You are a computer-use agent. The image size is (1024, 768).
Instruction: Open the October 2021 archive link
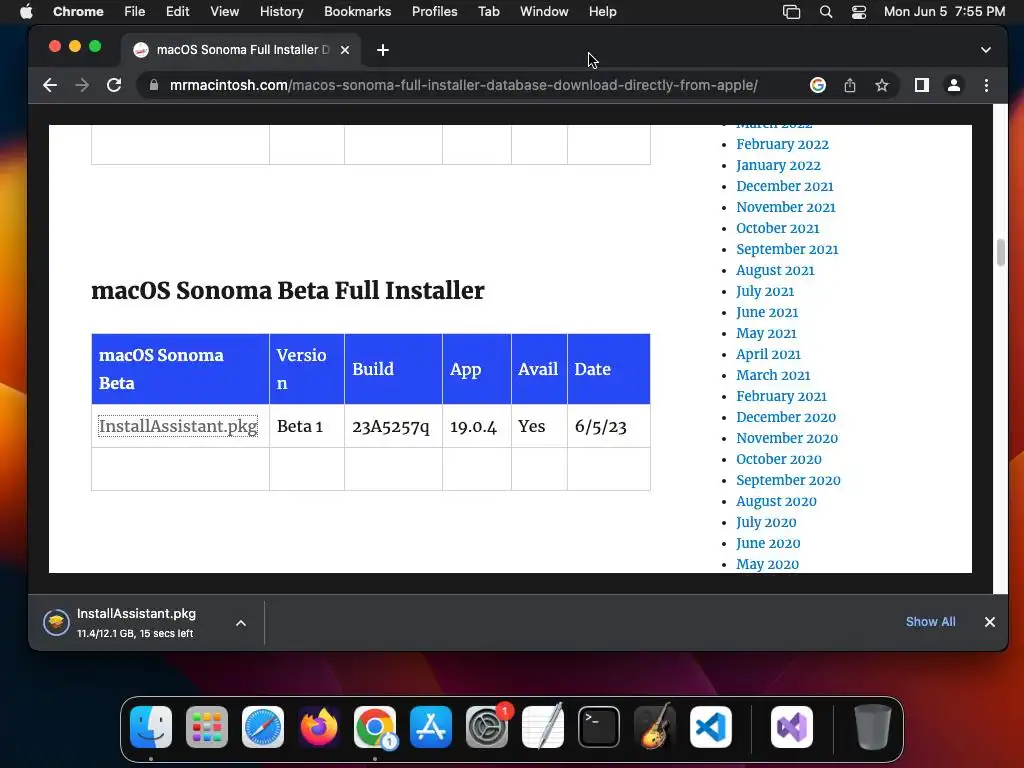coord(777,228)
